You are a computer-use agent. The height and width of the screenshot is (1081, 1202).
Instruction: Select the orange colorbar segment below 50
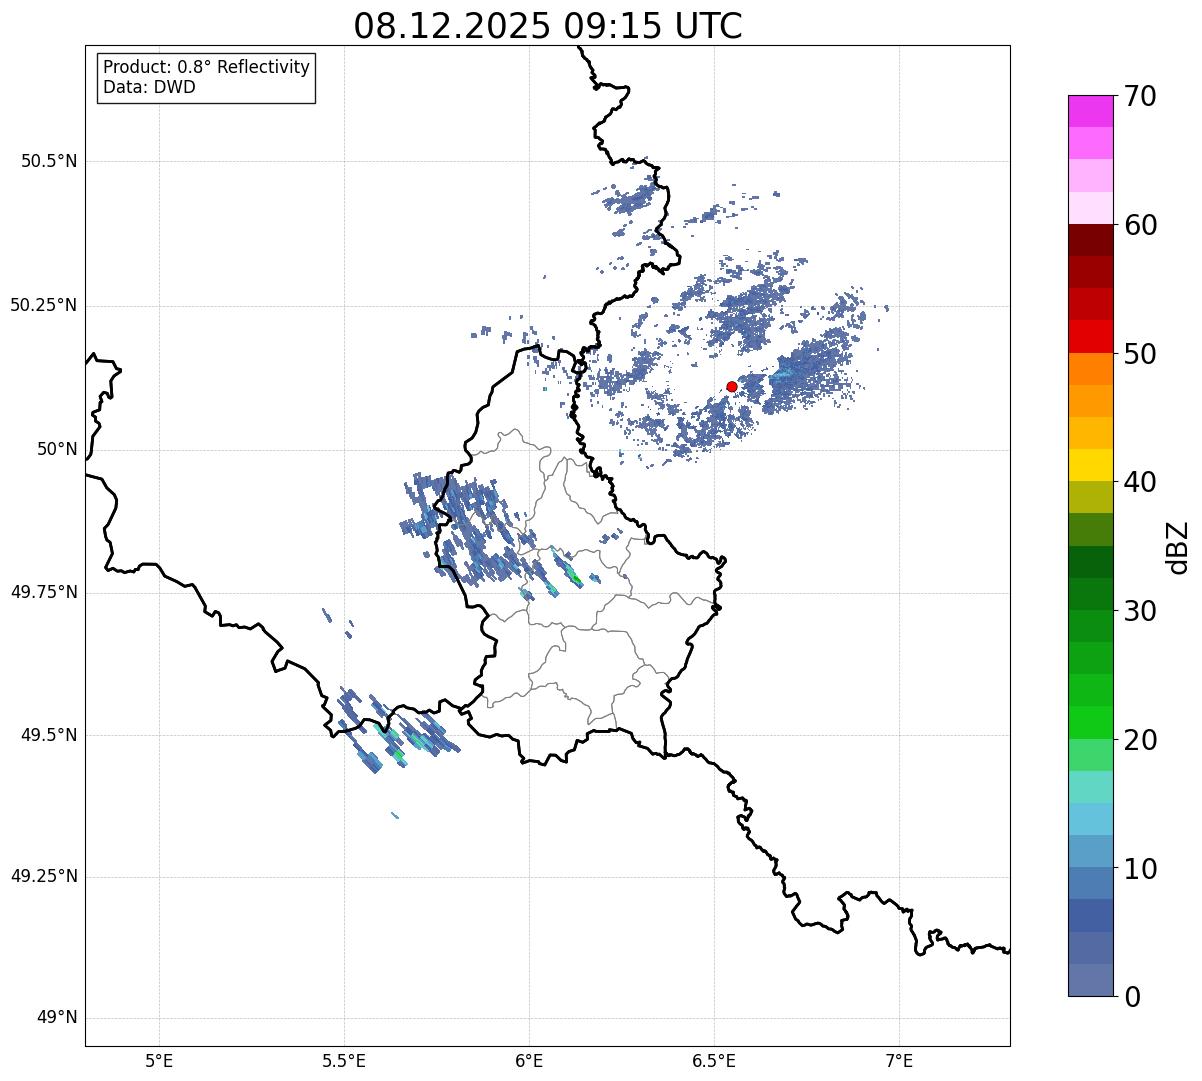pos(1090,369)
